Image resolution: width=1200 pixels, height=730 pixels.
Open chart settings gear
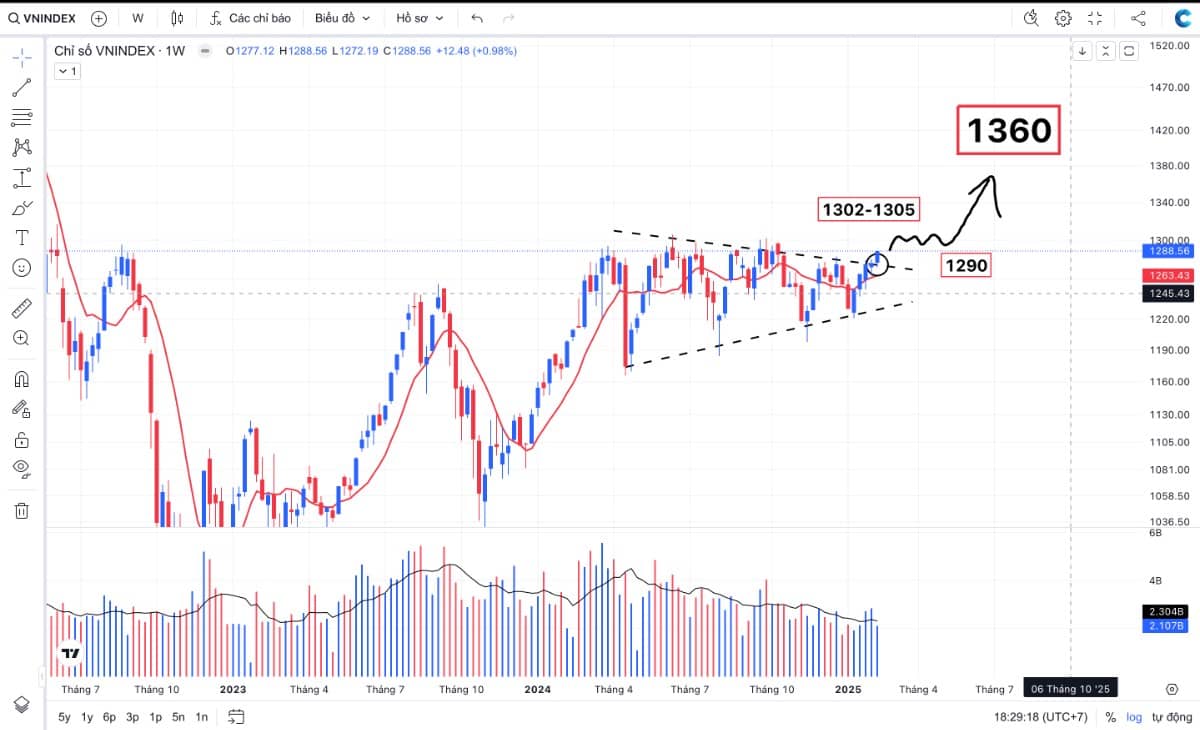(1063, 18)
